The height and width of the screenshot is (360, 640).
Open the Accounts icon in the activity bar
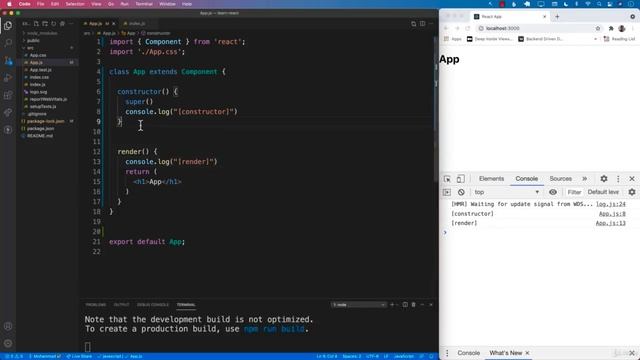[x=8, y=326]
